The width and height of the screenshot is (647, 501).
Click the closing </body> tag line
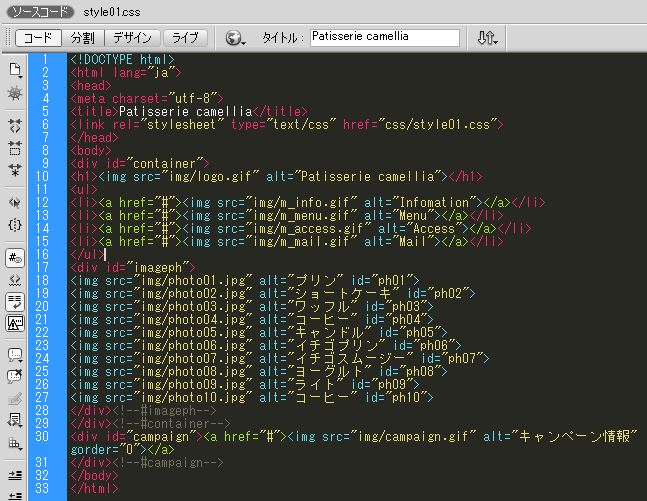click(x=94, y=476)
